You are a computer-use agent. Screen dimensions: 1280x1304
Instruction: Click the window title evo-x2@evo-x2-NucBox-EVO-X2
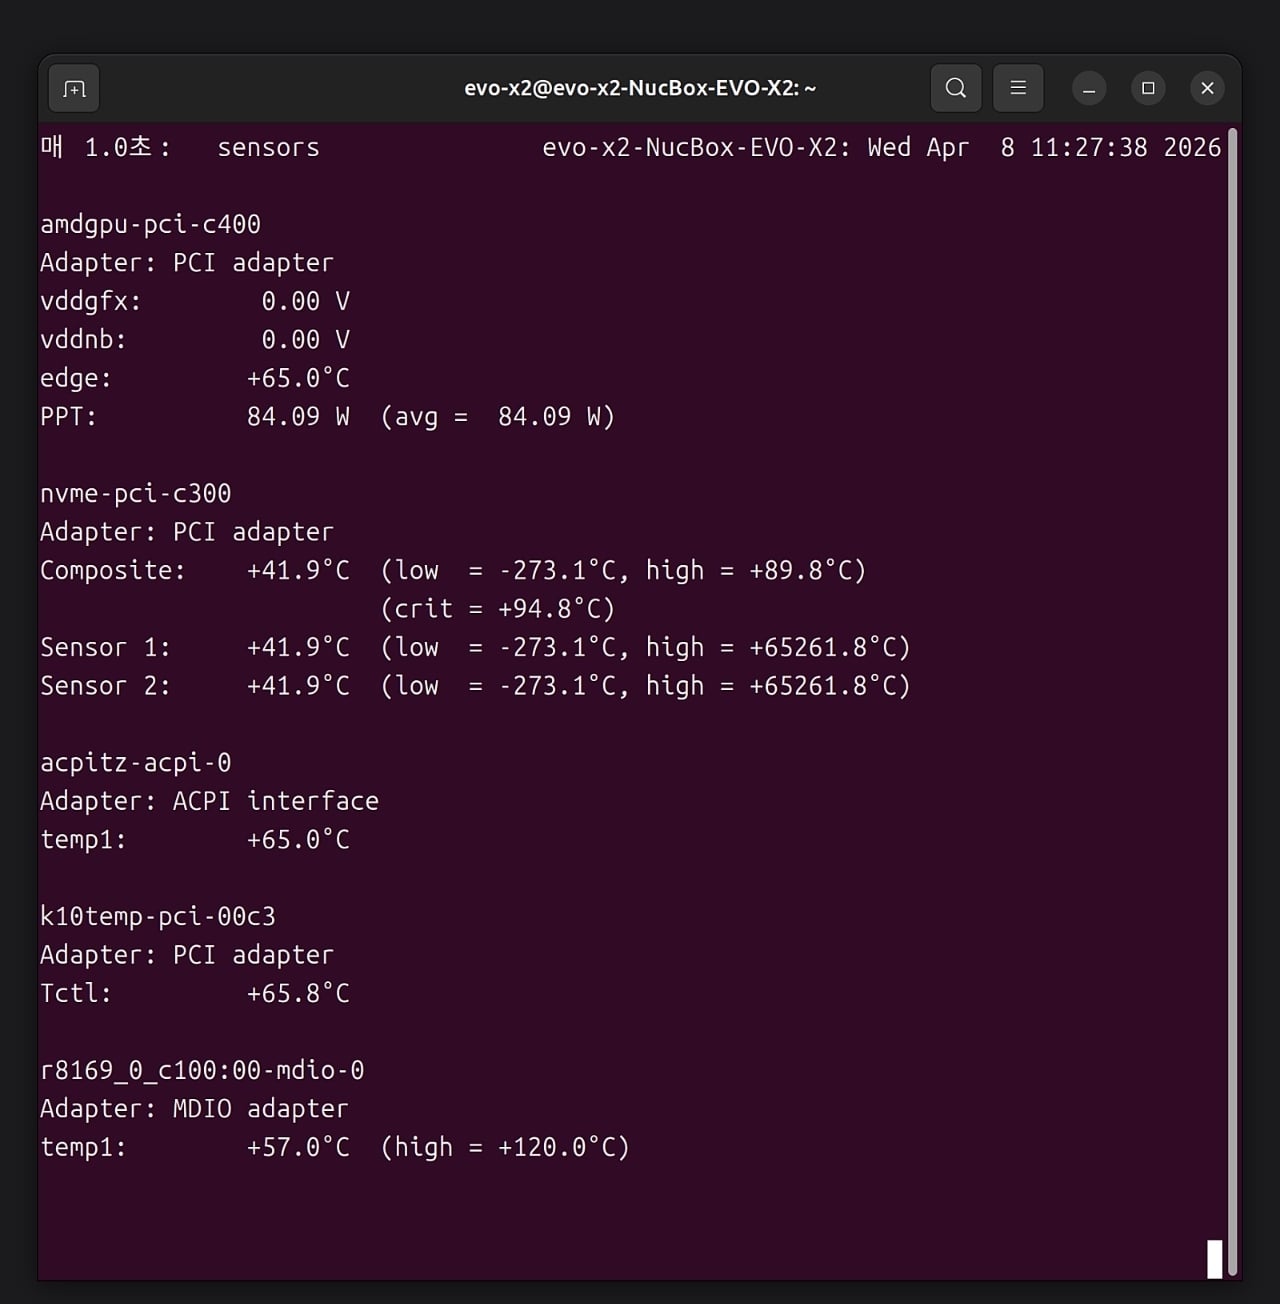coord(640,88)
